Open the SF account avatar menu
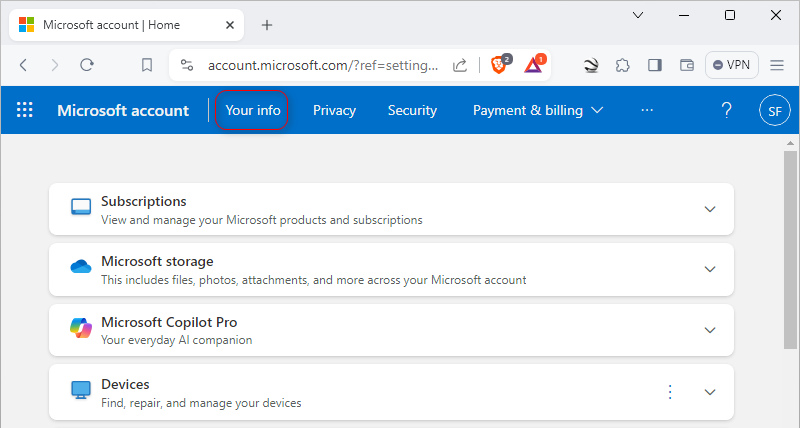The image size is (800, 428). pos(774,110)
